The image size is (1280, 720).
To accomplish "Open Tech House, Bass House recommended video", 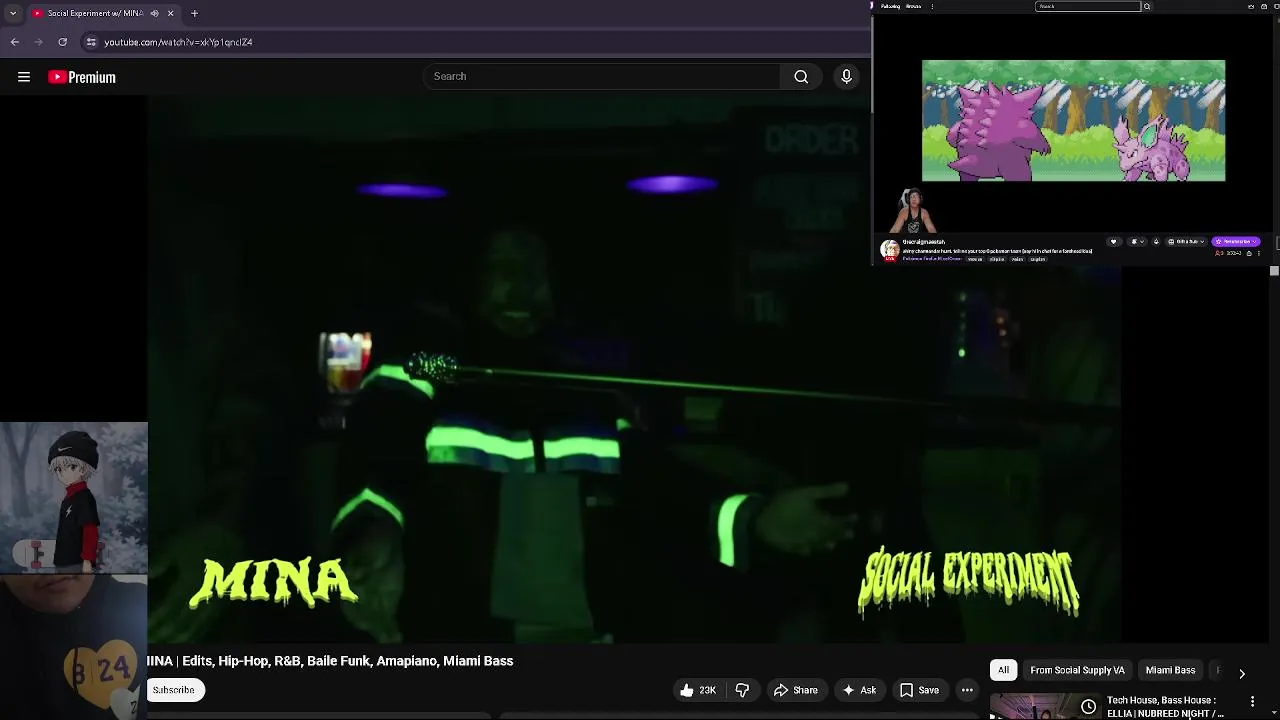I will [x=1165, y=707].
